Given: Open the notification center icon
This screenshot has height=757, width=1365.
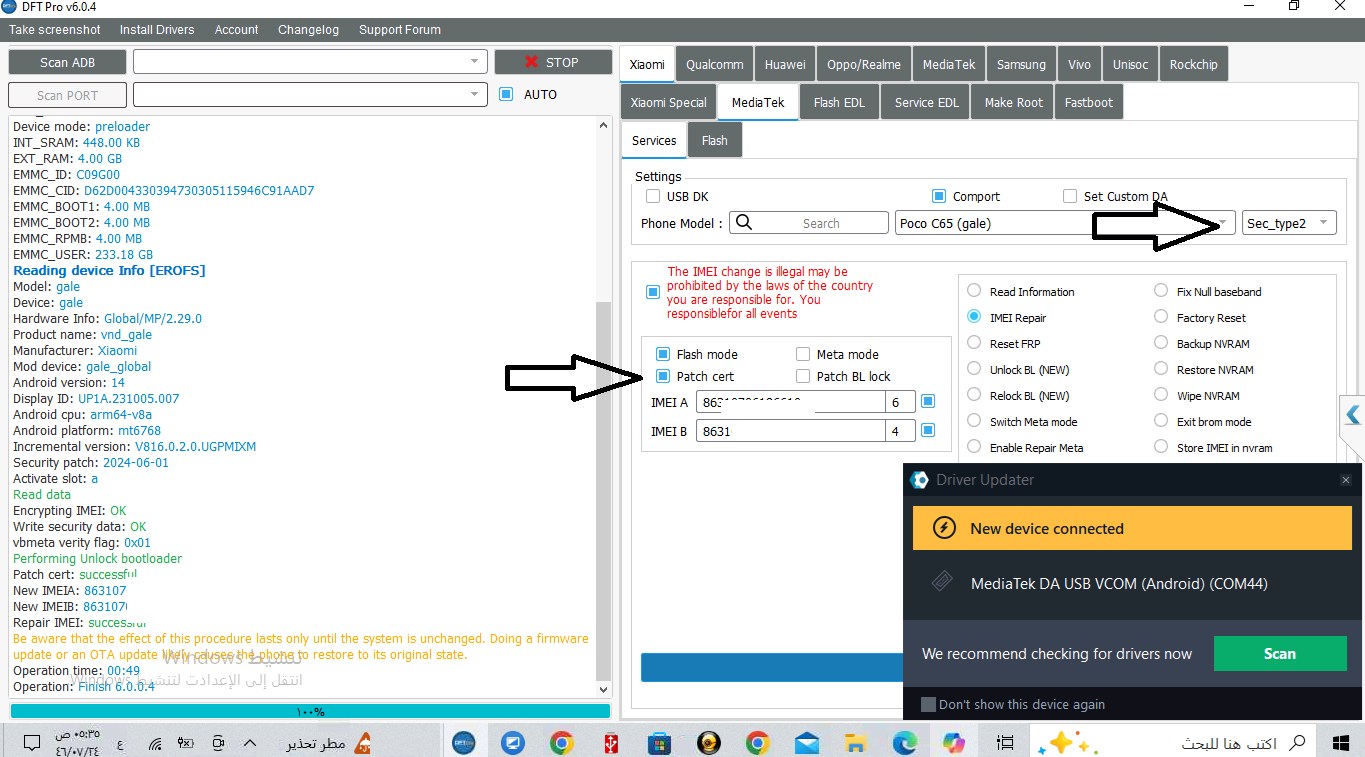Looking at the screenshot, I should [x=31, y=743].
